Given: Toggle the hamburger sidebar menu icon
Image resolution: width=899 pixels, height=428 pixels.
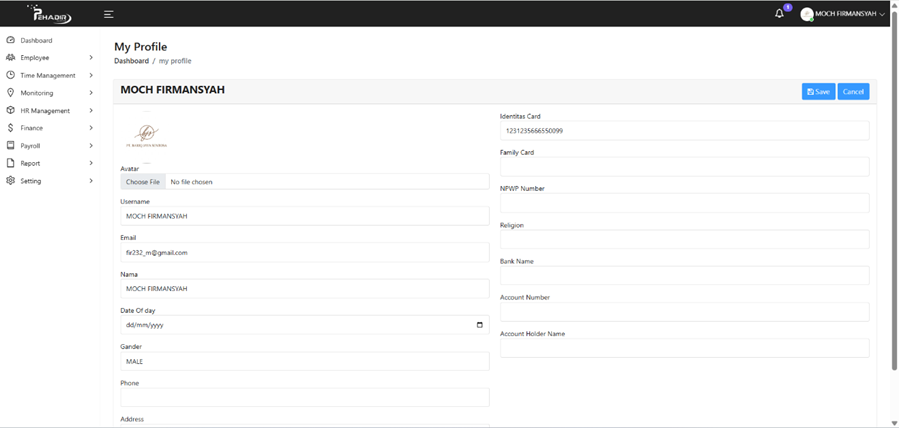Looking at the screenshot, I should 109,14.
